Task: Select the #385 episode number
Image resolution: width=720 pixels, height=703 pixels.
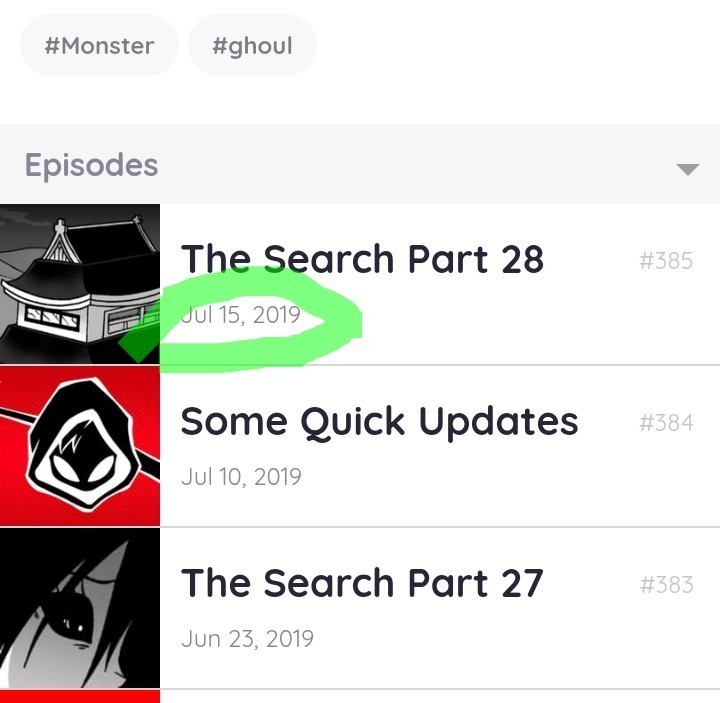Action: click(x=666, y=261)
